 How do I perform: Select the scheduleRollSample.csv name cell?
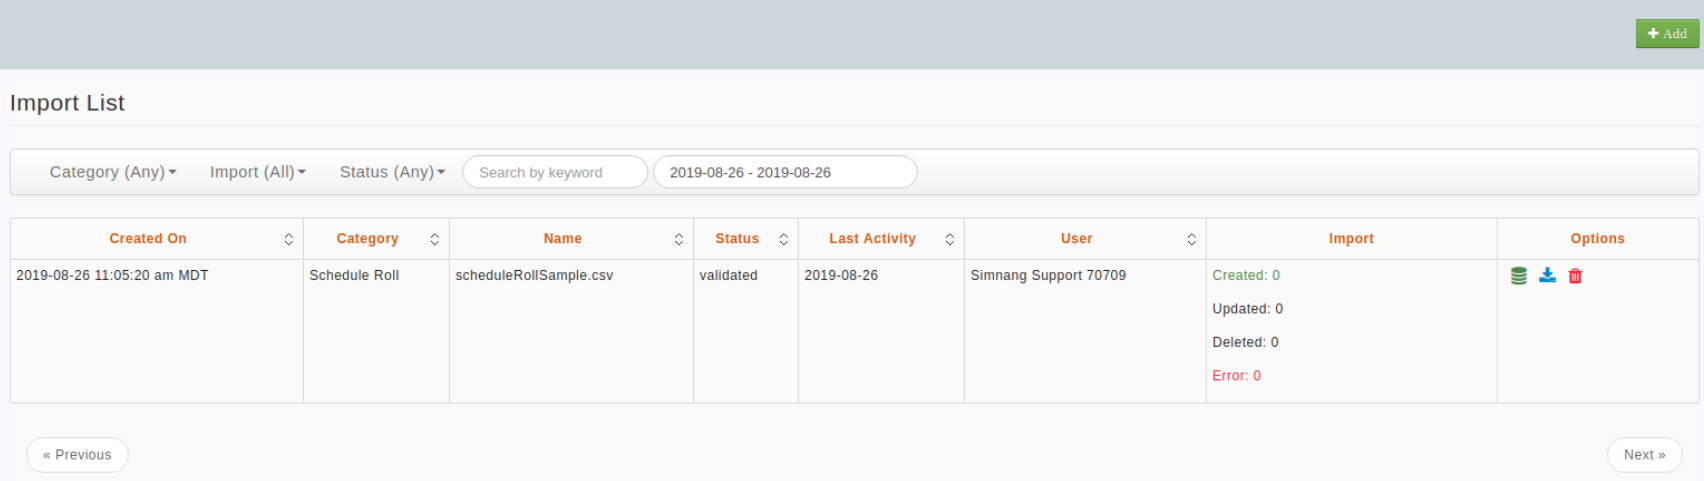point(534,276)
